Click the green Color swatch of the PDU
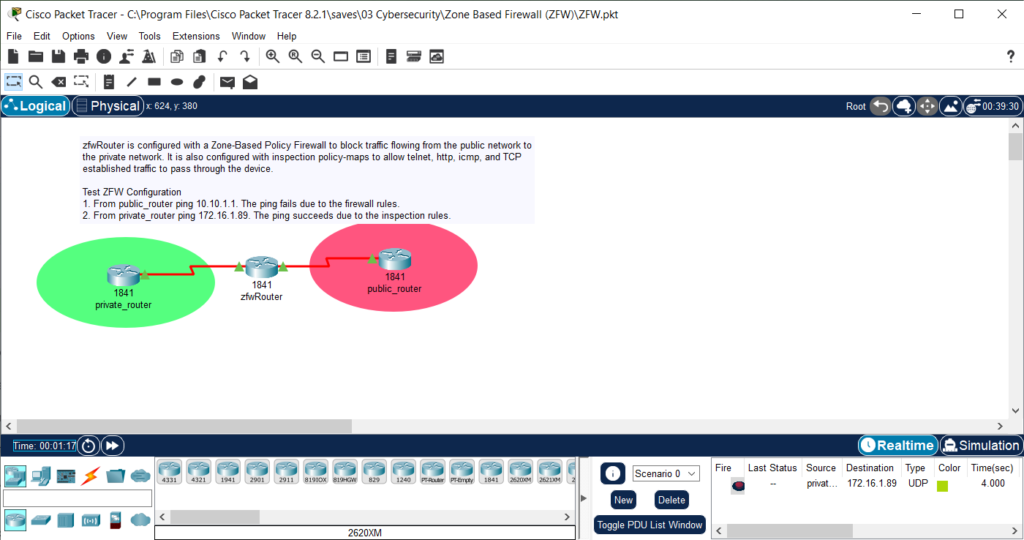Screen dimensions: 1024x540 click(x=942, y=486)
